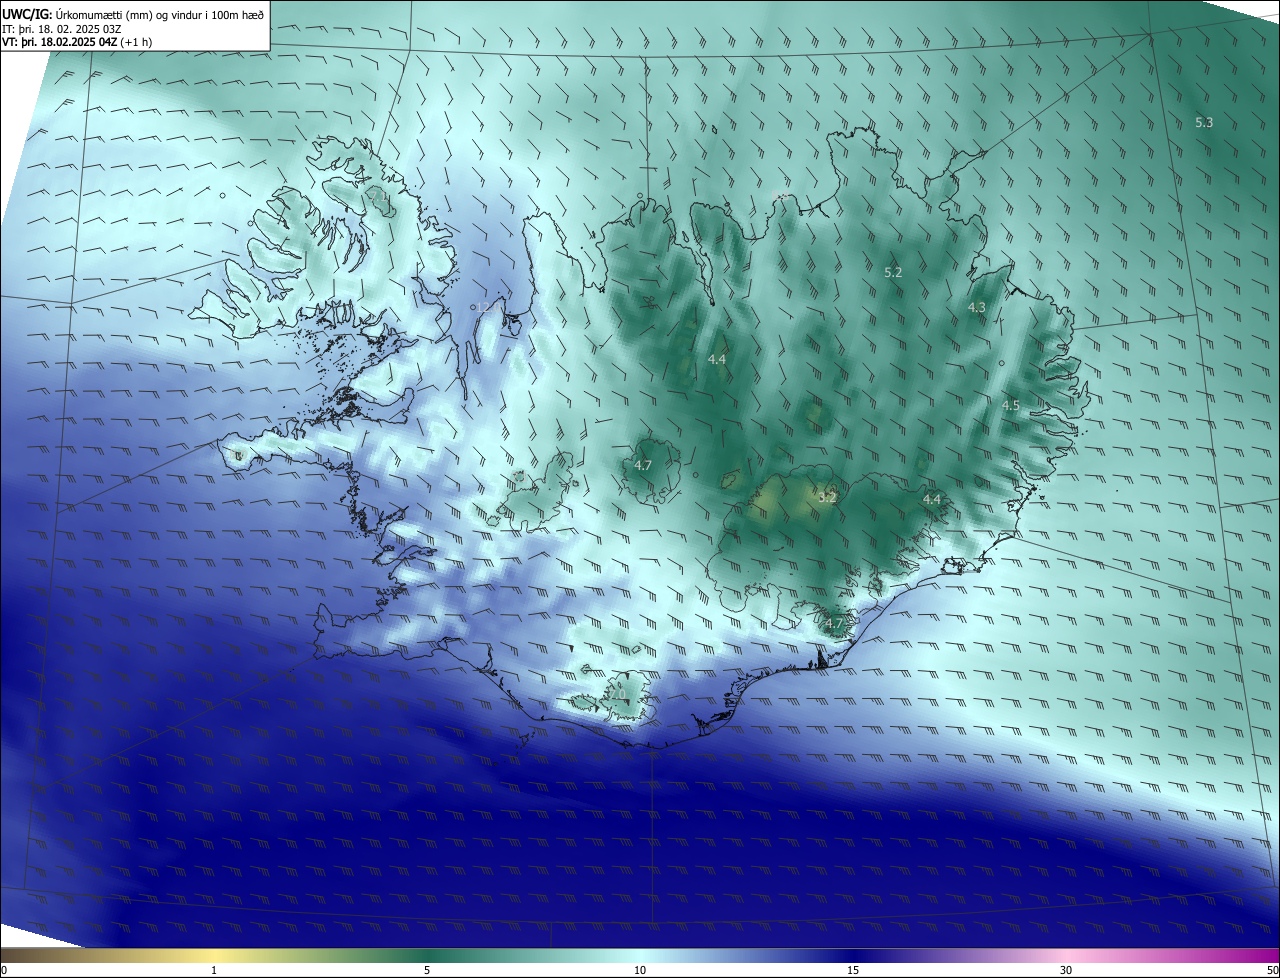The width and height of the screenshot is (1280, 978).
Task: Click the '10' tick on the colour scale
Action: pos(640,970)
